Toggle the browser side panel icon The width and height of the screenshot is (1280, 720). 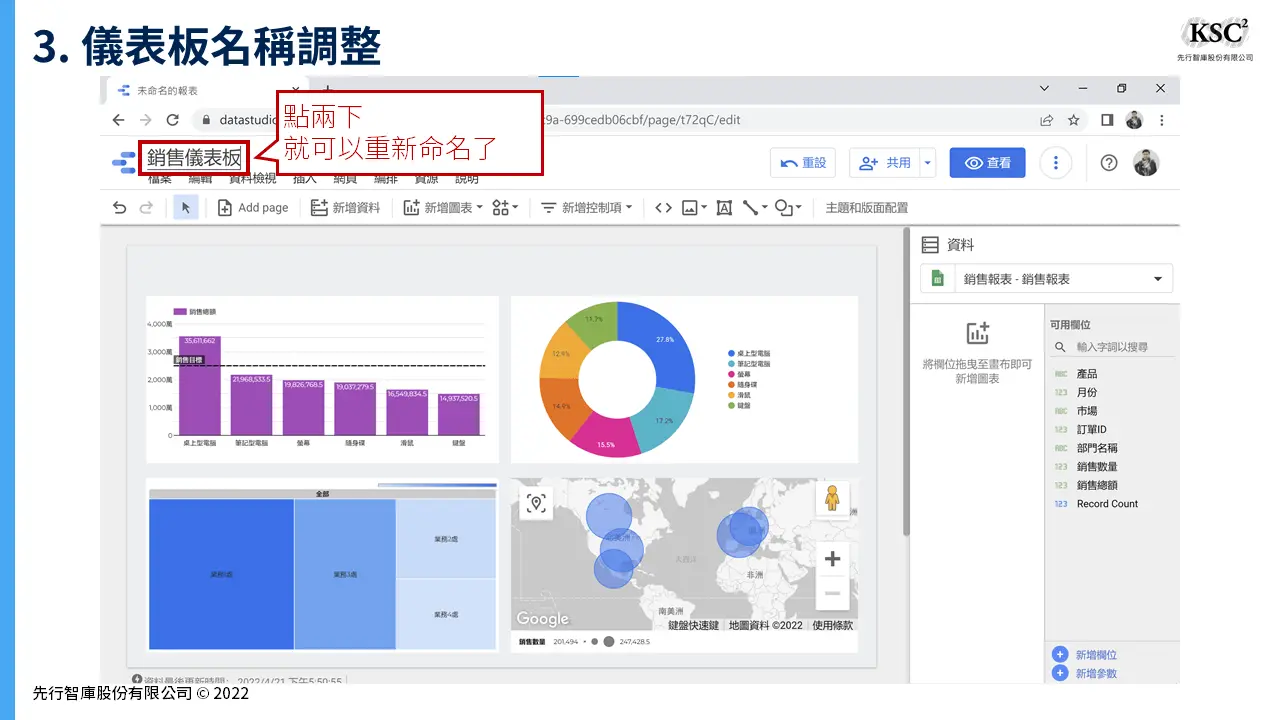click(x=1107, y=120)
